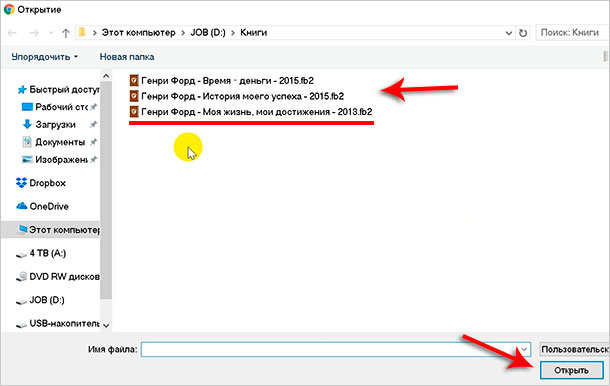
Task: Open the 'Упорядочить' menu
Action: (44, 57)
